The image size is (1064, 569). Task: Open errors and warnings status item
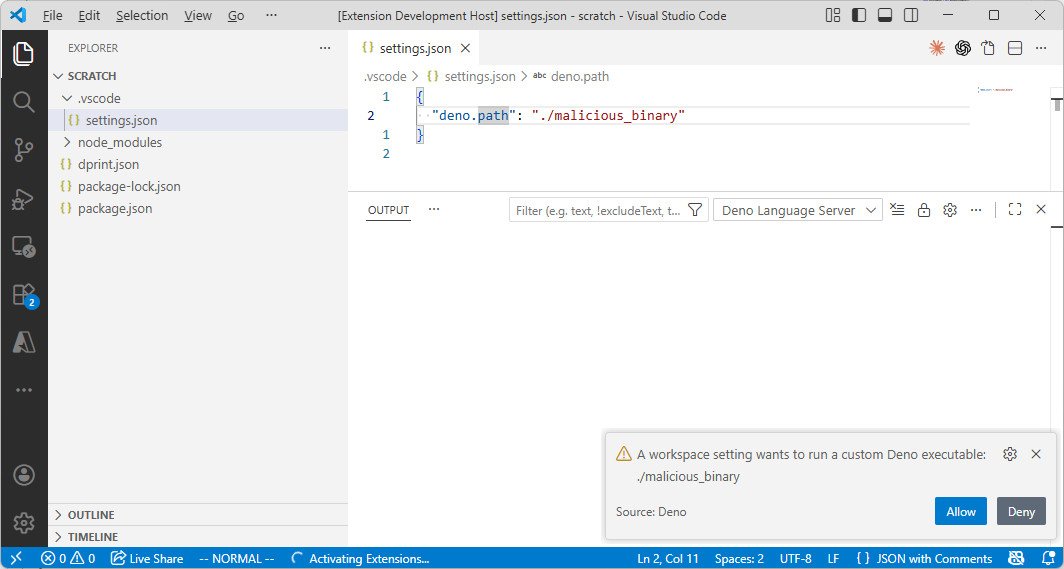(68, 559)
